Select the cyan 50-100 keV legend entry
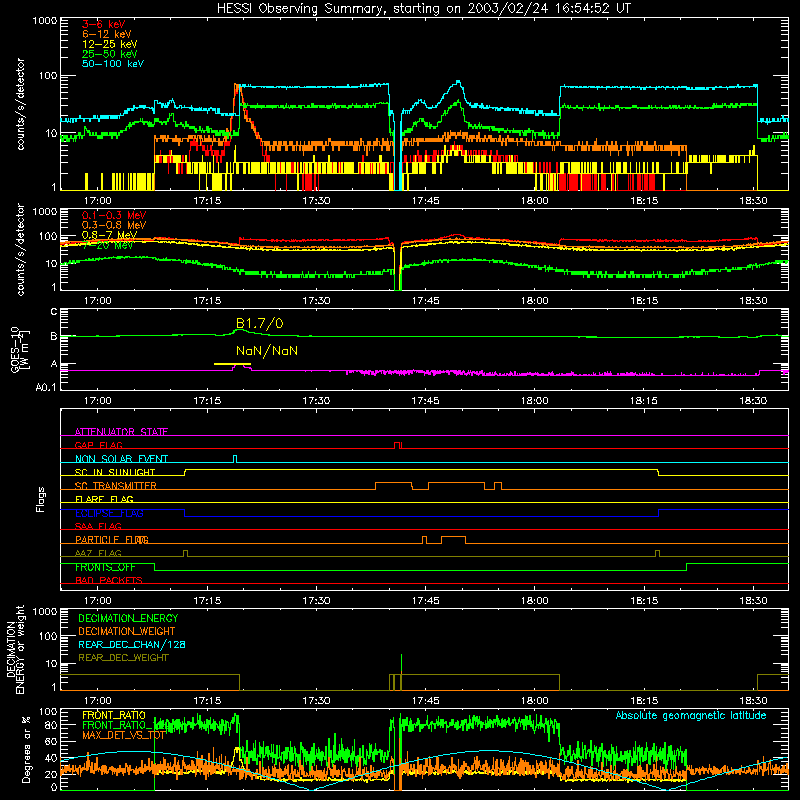 tap(113, 63)
